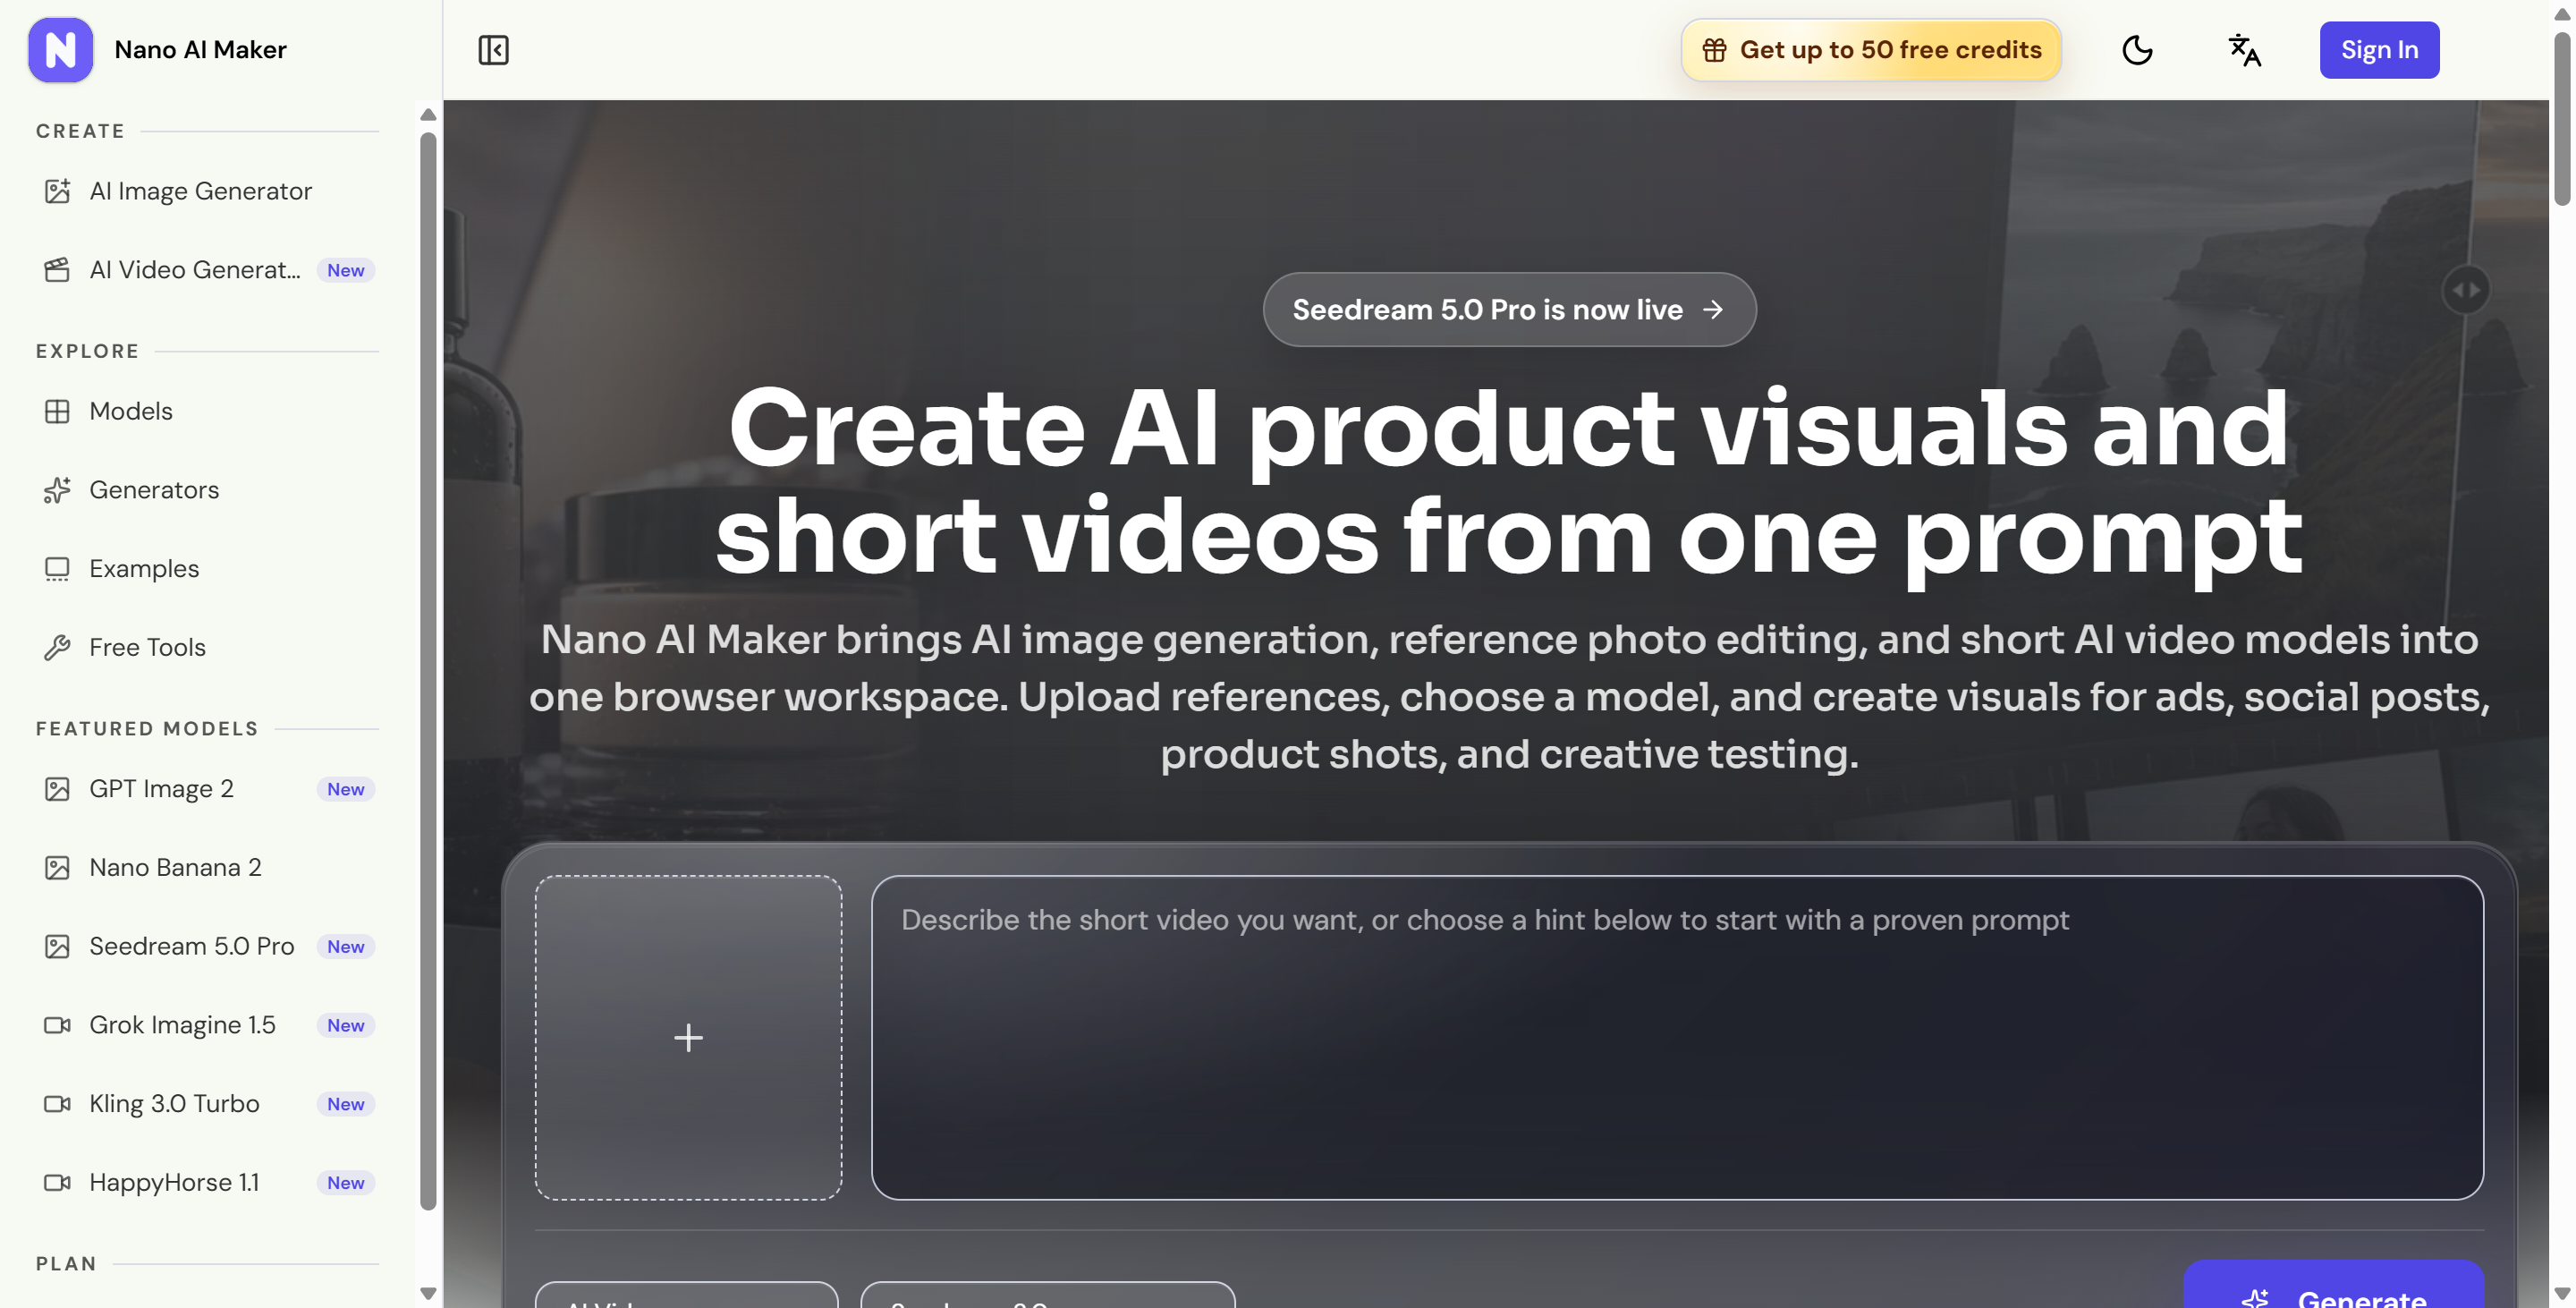
Task: Select Seedream 5.0 Pro in featured models
Action: point(207,947)
